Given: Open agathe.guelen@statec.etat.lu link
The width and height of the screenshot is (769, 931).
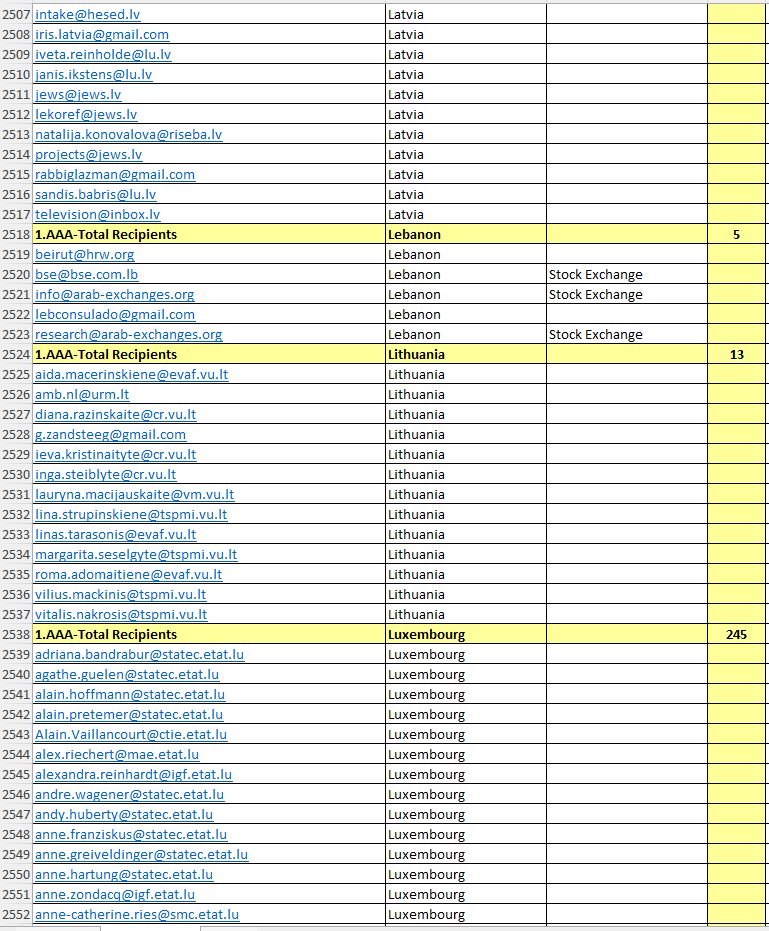Looking at the screenshot, I should pyautogui.click(x=127, y=674).
